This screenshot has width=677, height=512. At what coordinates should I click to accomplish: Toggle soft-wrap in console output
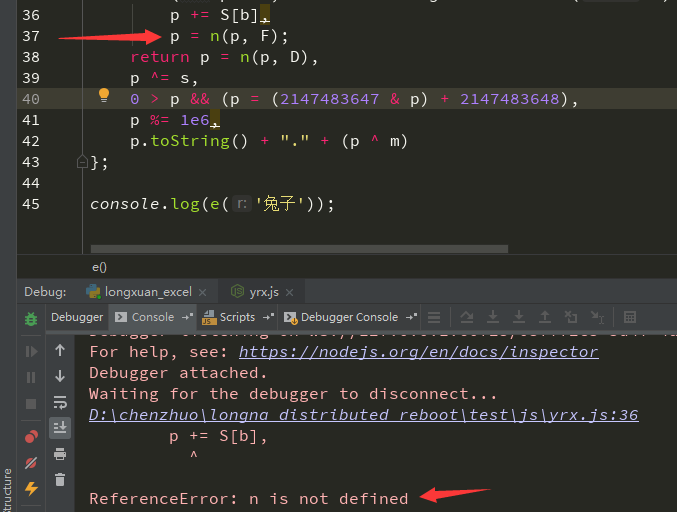[60, 402]
